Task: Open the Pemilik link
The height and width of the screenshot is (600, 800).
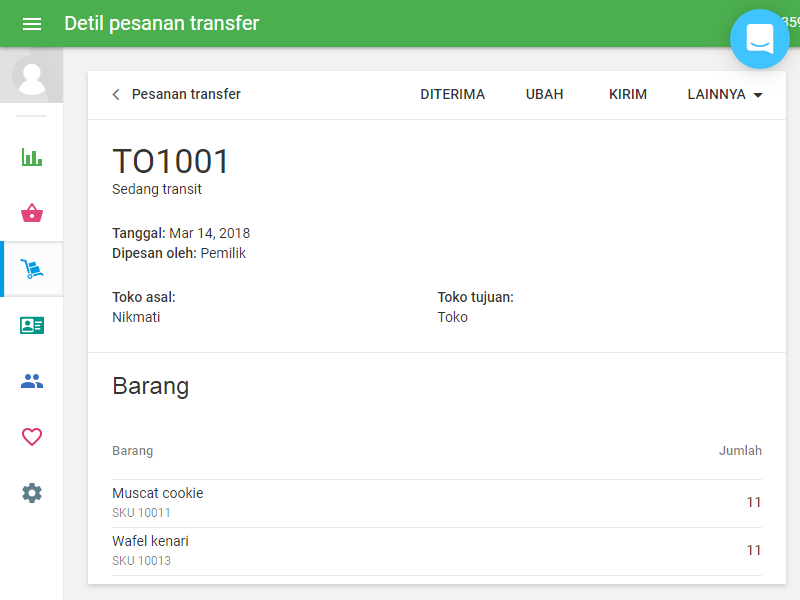Action: coord(223,253)
